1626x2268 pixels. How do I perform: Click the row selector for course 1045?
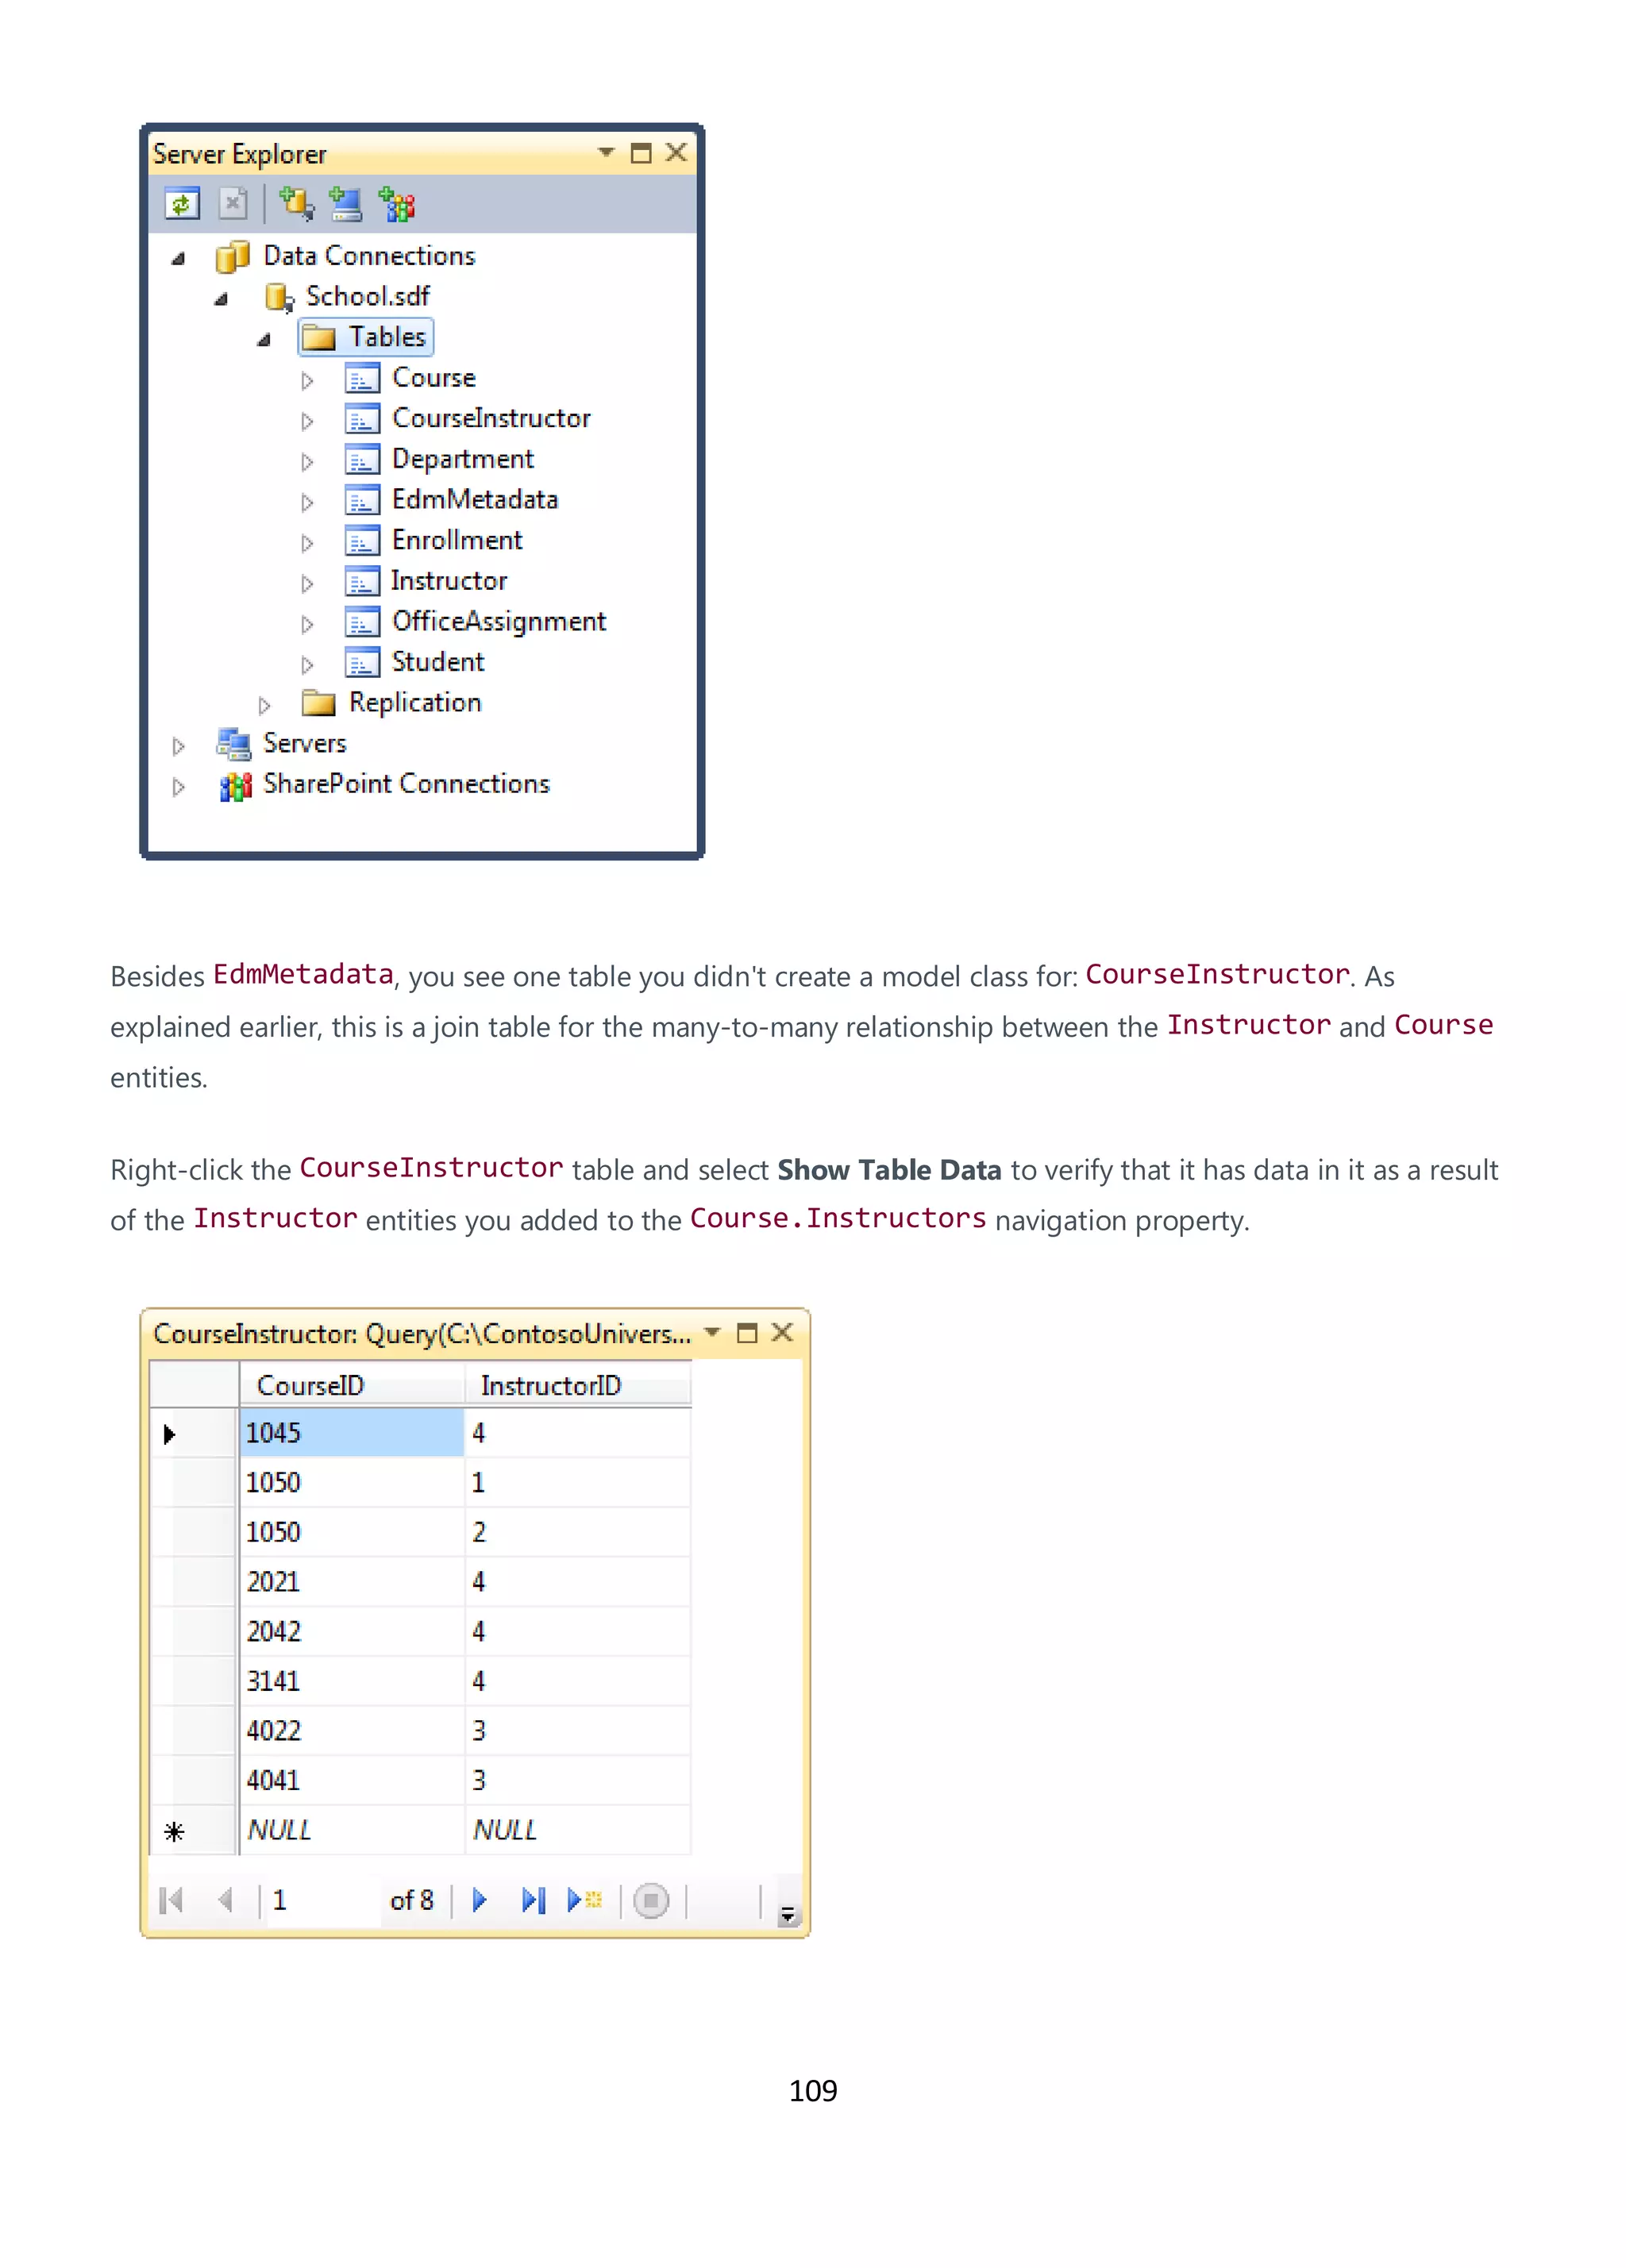(x=194, y=1433)
